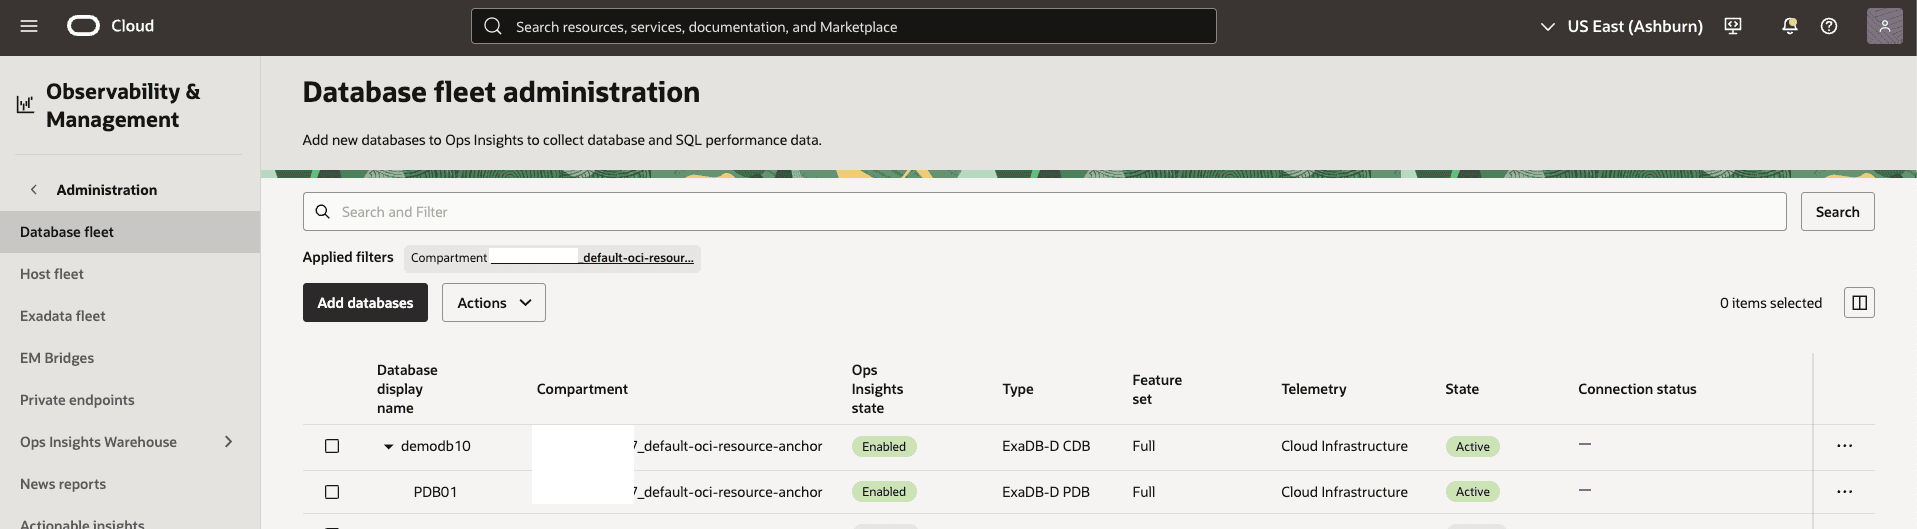Click the Search button
Viewport: 1917px width, 529px height.
point(1837,212)
